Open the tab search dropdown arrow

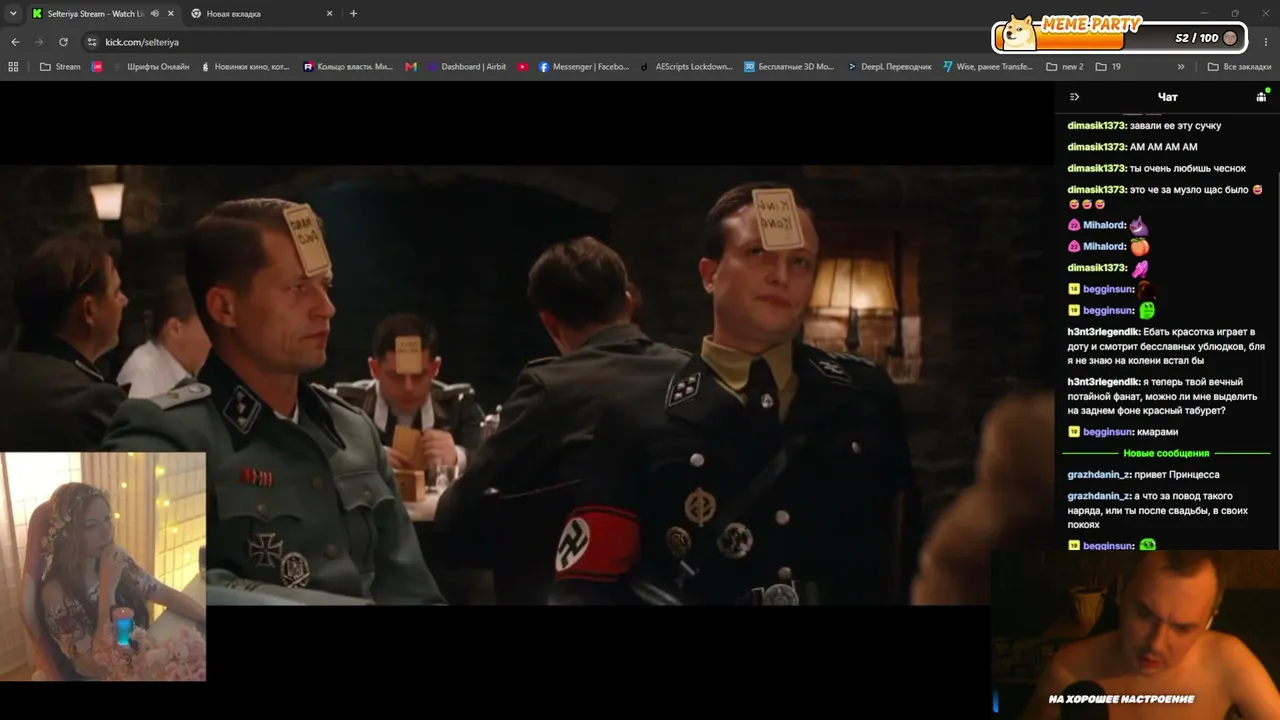click(x=13, y=14)
